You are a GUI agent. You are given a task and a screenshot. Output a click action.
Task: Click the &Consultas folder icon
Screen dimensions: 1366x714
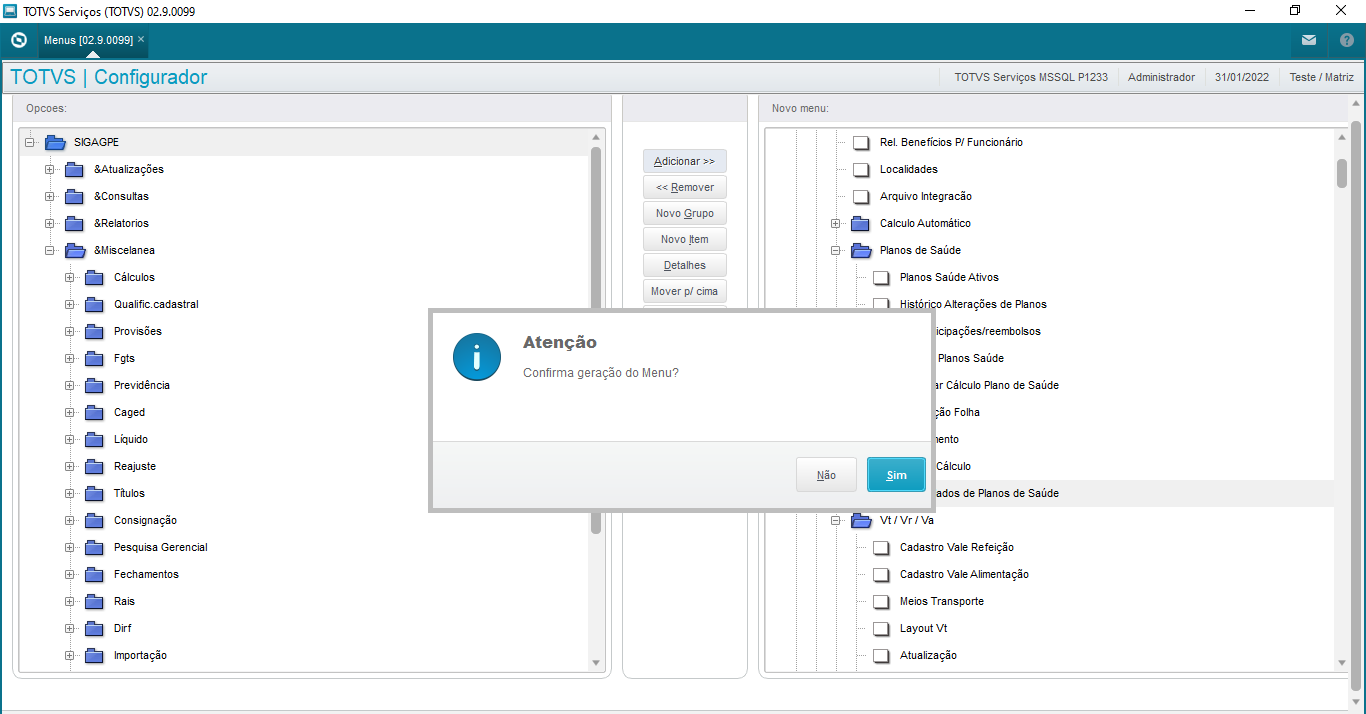[75, 196]
